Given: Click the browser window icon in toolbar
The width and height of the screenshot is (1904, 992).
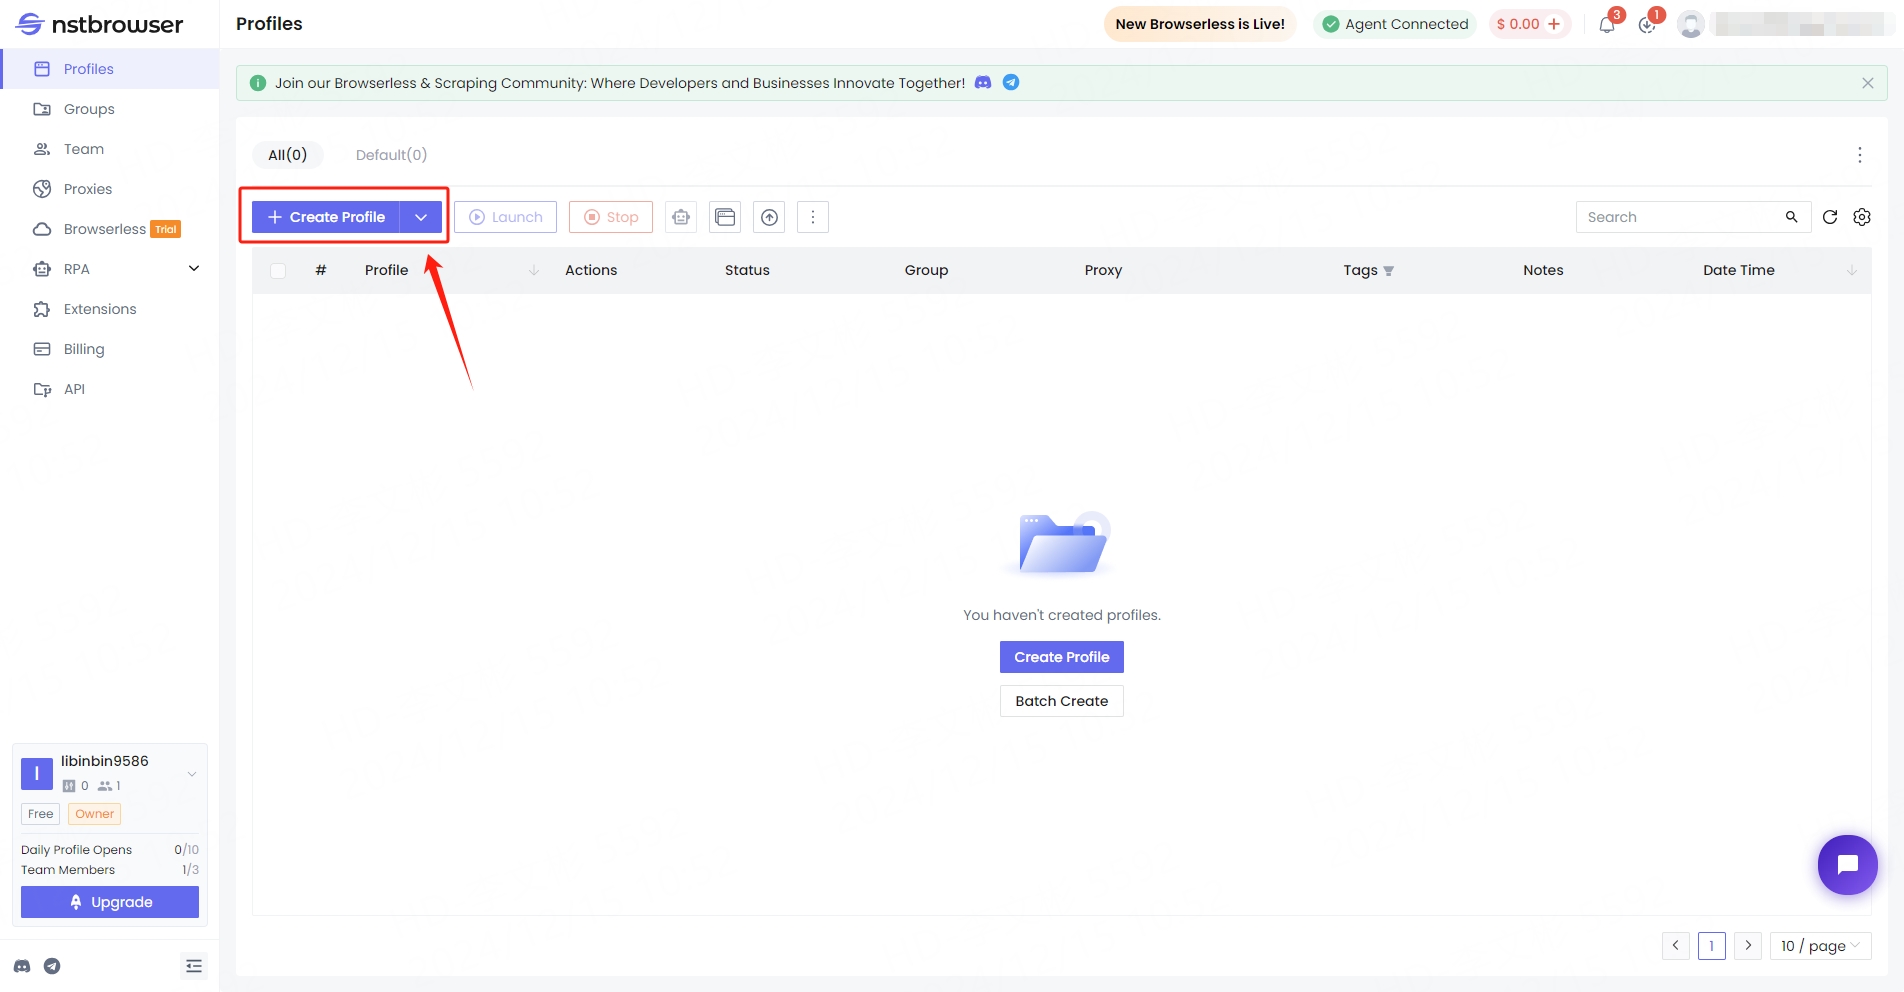Looking at the screenshot, I should click(x=725, y=217).
